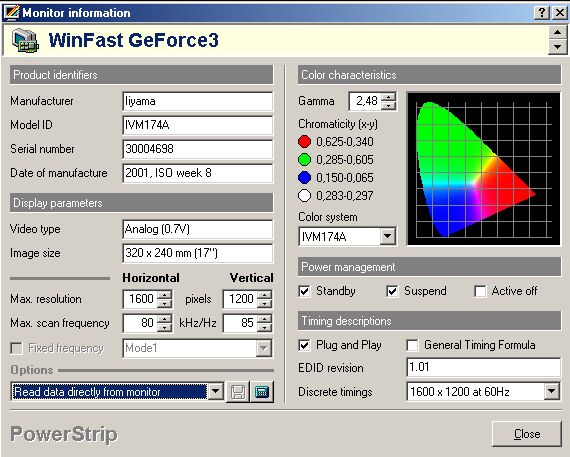Toggle the Standby checkbox
The width and height of the screenshot is (570, 457).
tap(304, 291)
